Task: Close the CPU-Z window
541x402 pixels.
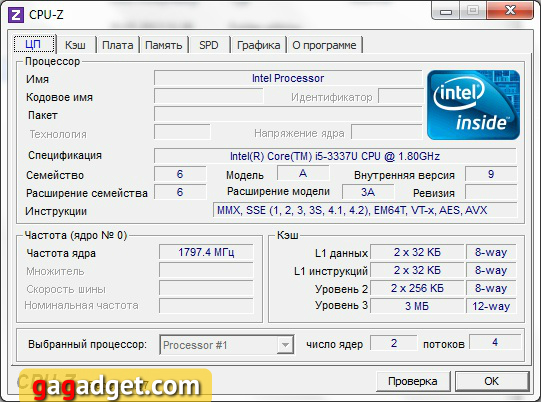Action: coord(510,10)
